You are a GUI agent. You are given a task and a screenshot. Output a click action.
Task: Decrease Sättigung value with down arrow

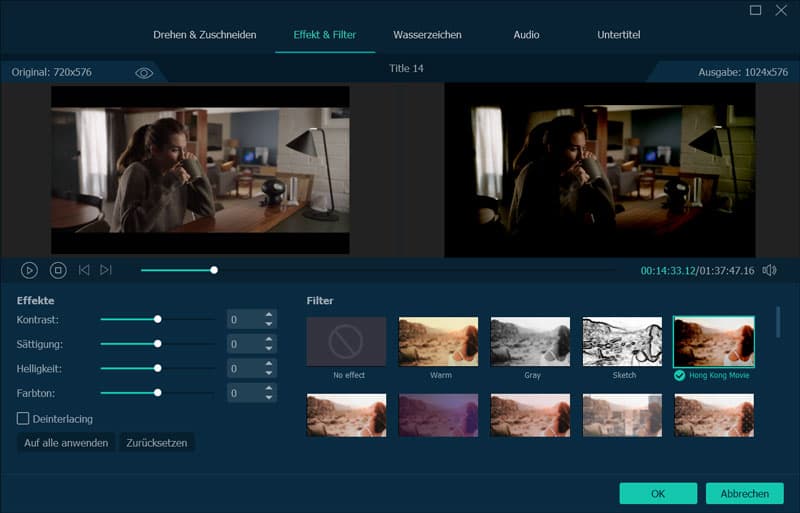[268, 349]
